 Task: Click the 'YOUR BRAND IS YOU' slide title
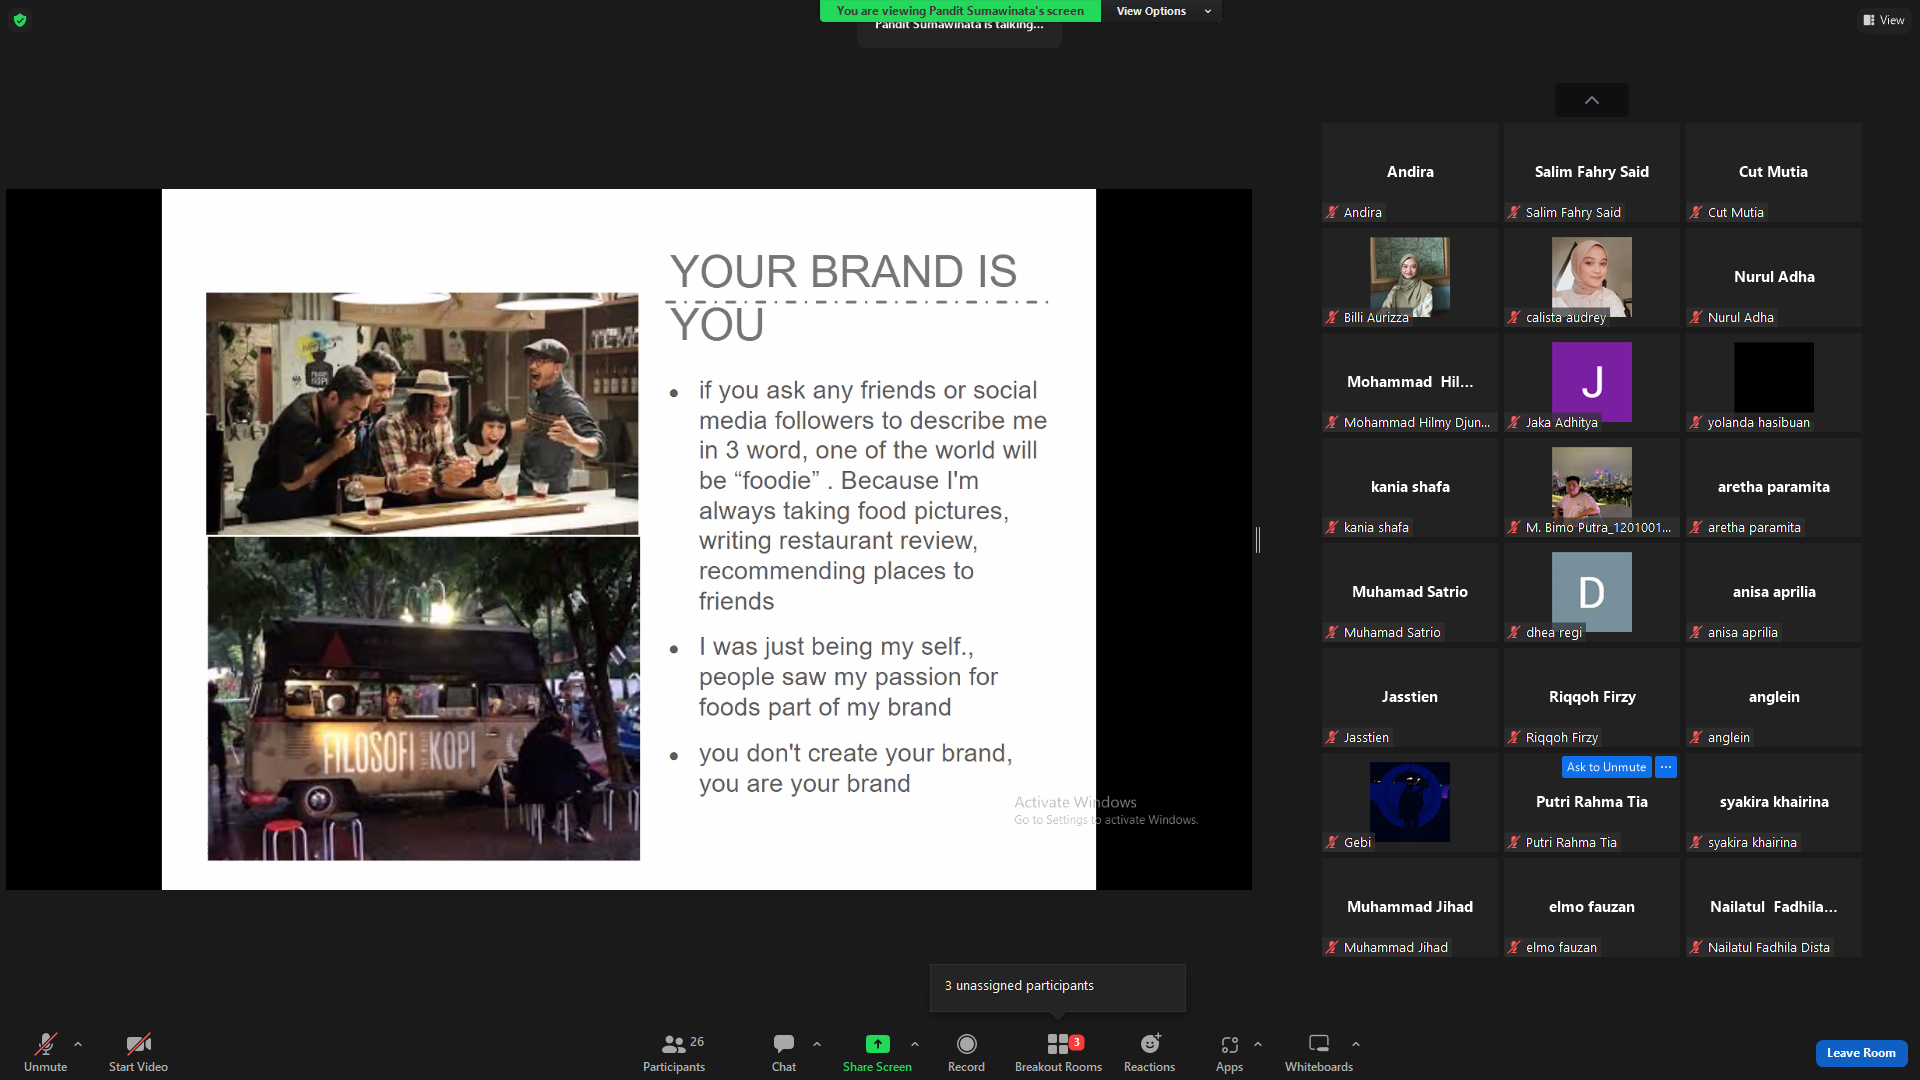843,297
